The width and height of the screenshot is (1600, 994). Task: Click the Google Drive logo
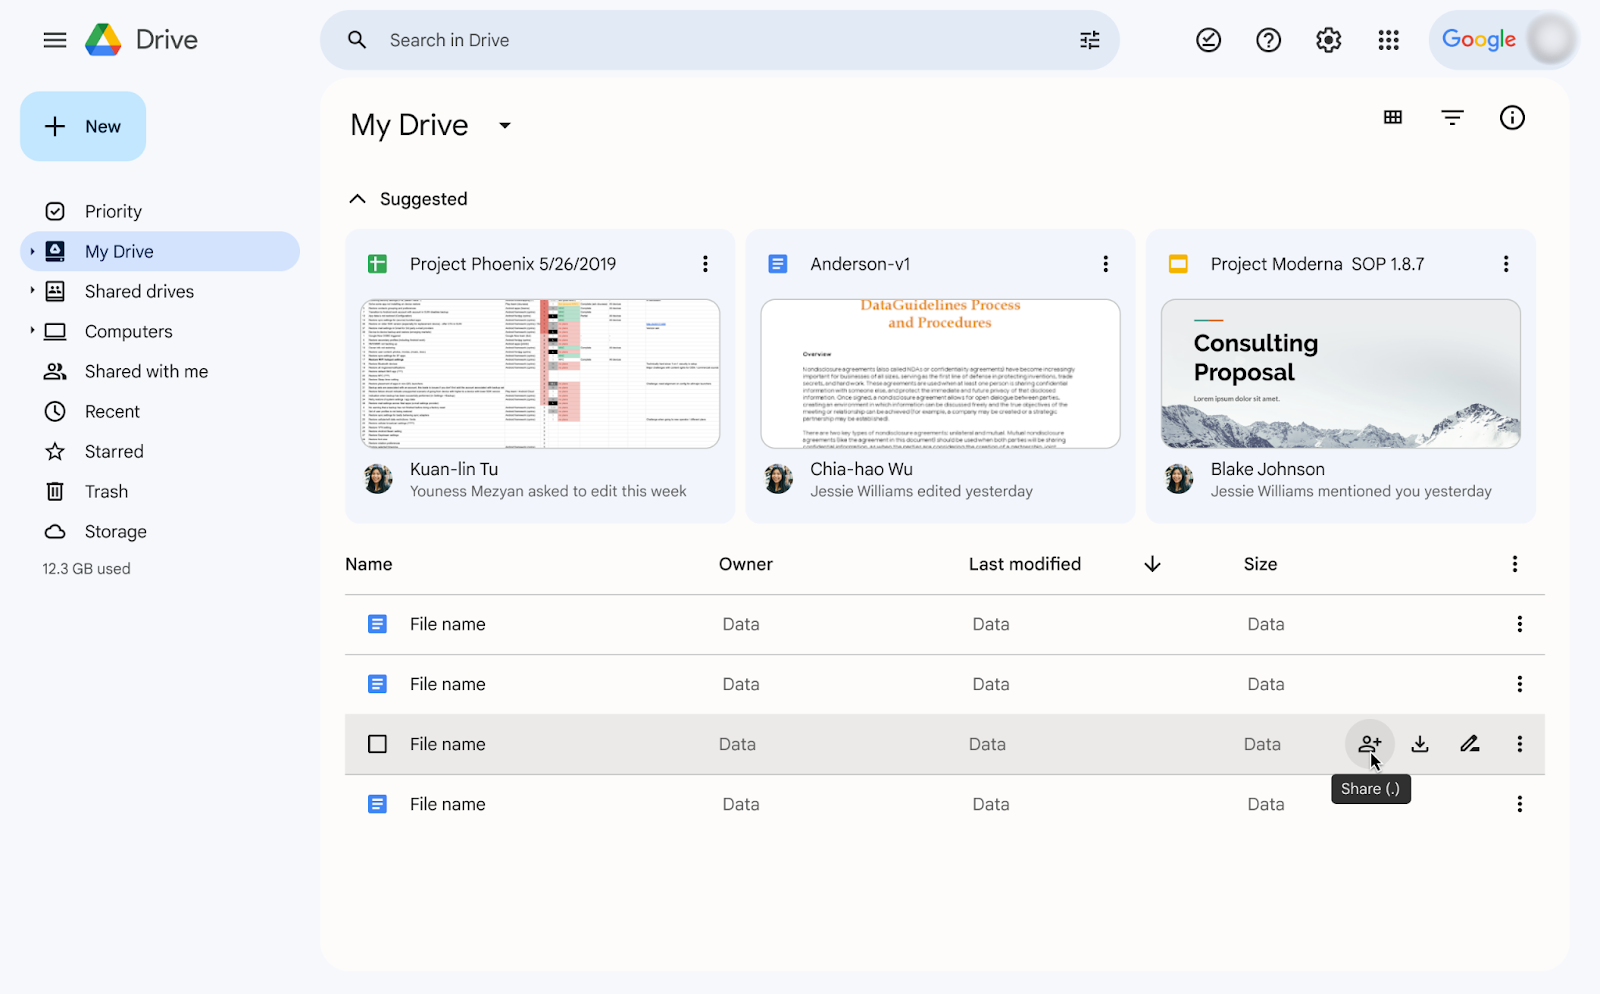(x=103, y=40)
